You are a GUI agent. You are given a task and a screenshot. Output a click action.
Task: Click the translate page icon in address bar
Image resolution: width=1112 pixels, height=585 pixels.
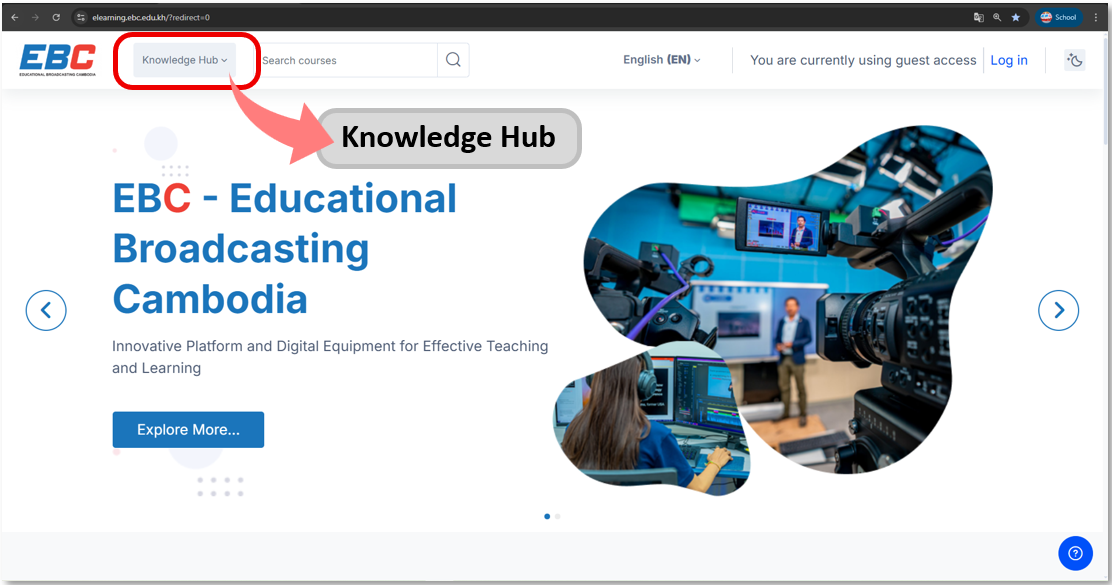pyautogui.click(x=978, y=17)
